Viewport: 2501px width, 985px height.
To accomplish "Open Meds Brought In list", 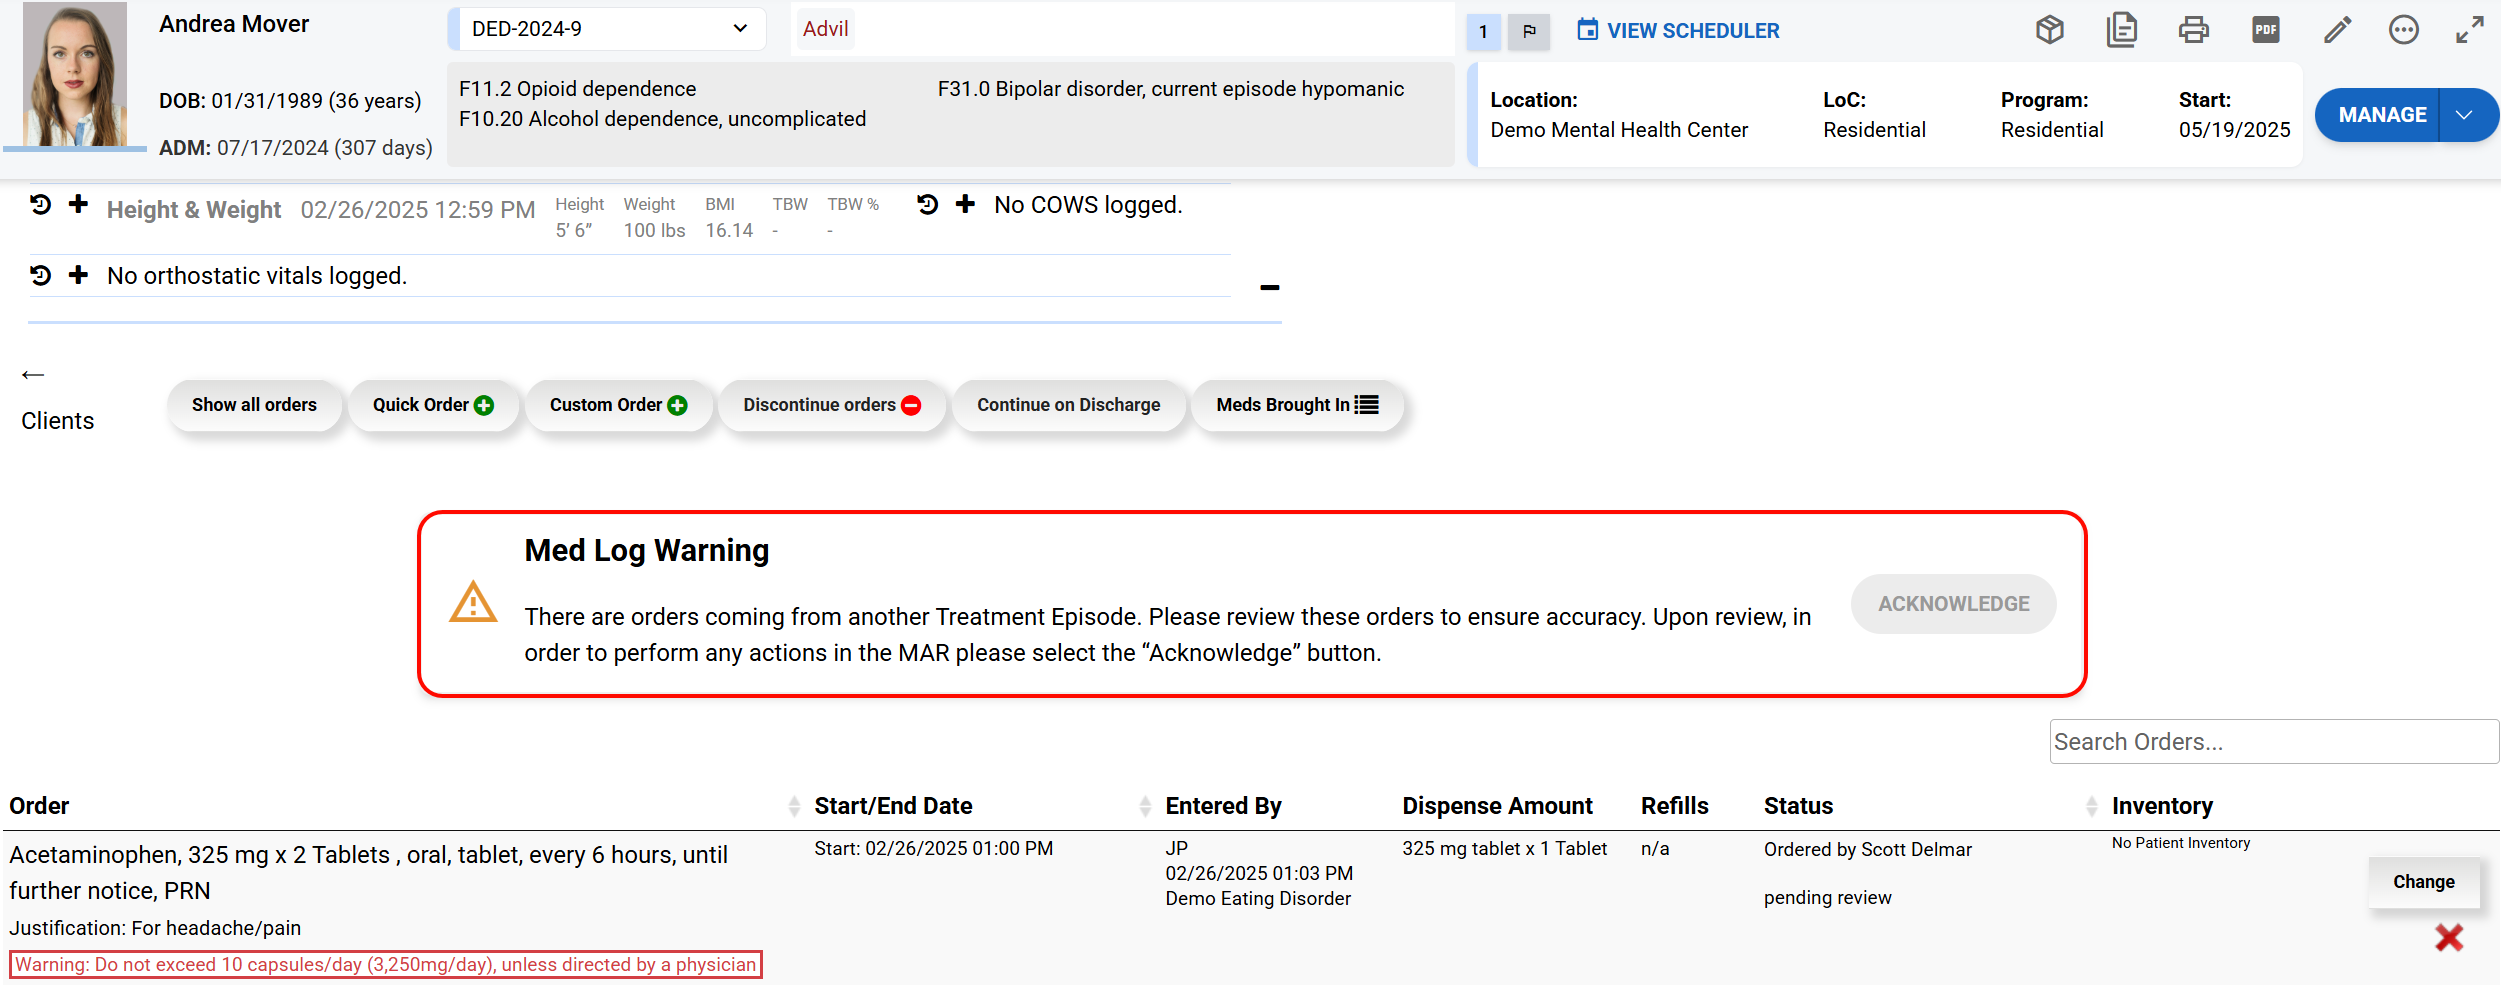I will pyautogui.click(x=1297, y=405).
